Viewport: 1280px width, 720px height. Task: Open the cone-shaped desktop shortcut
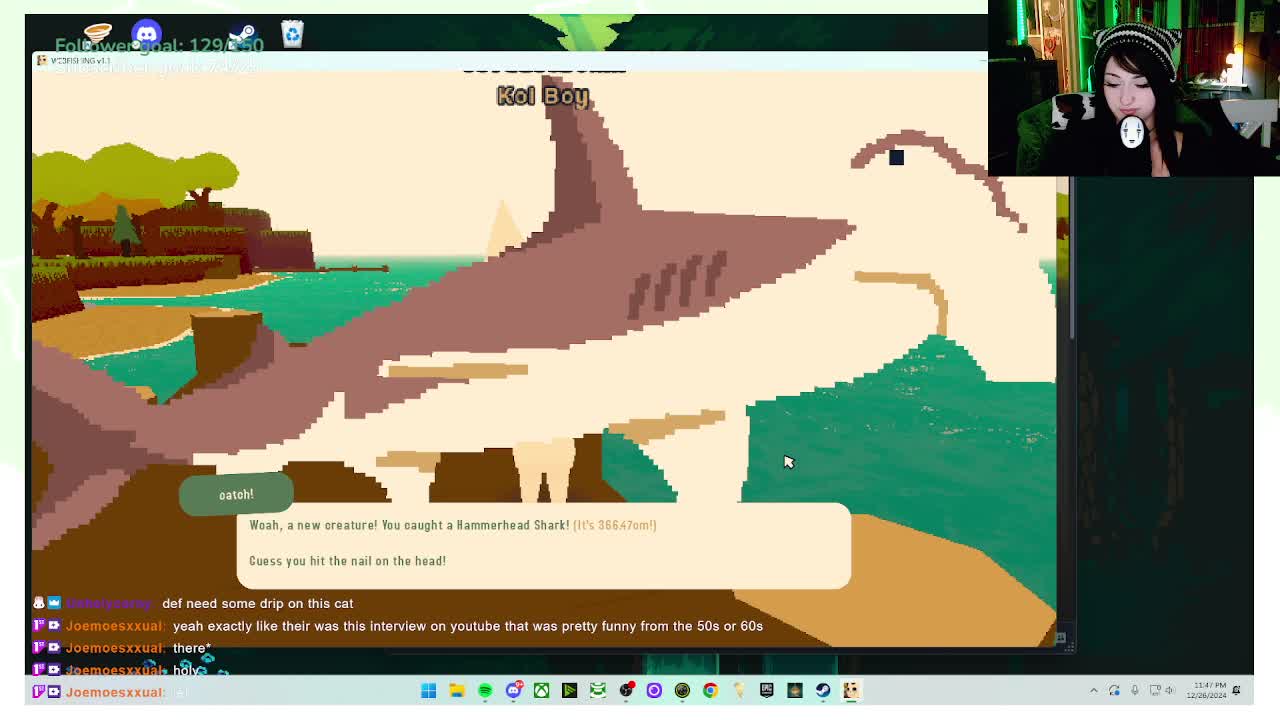(x=98, y=35)
